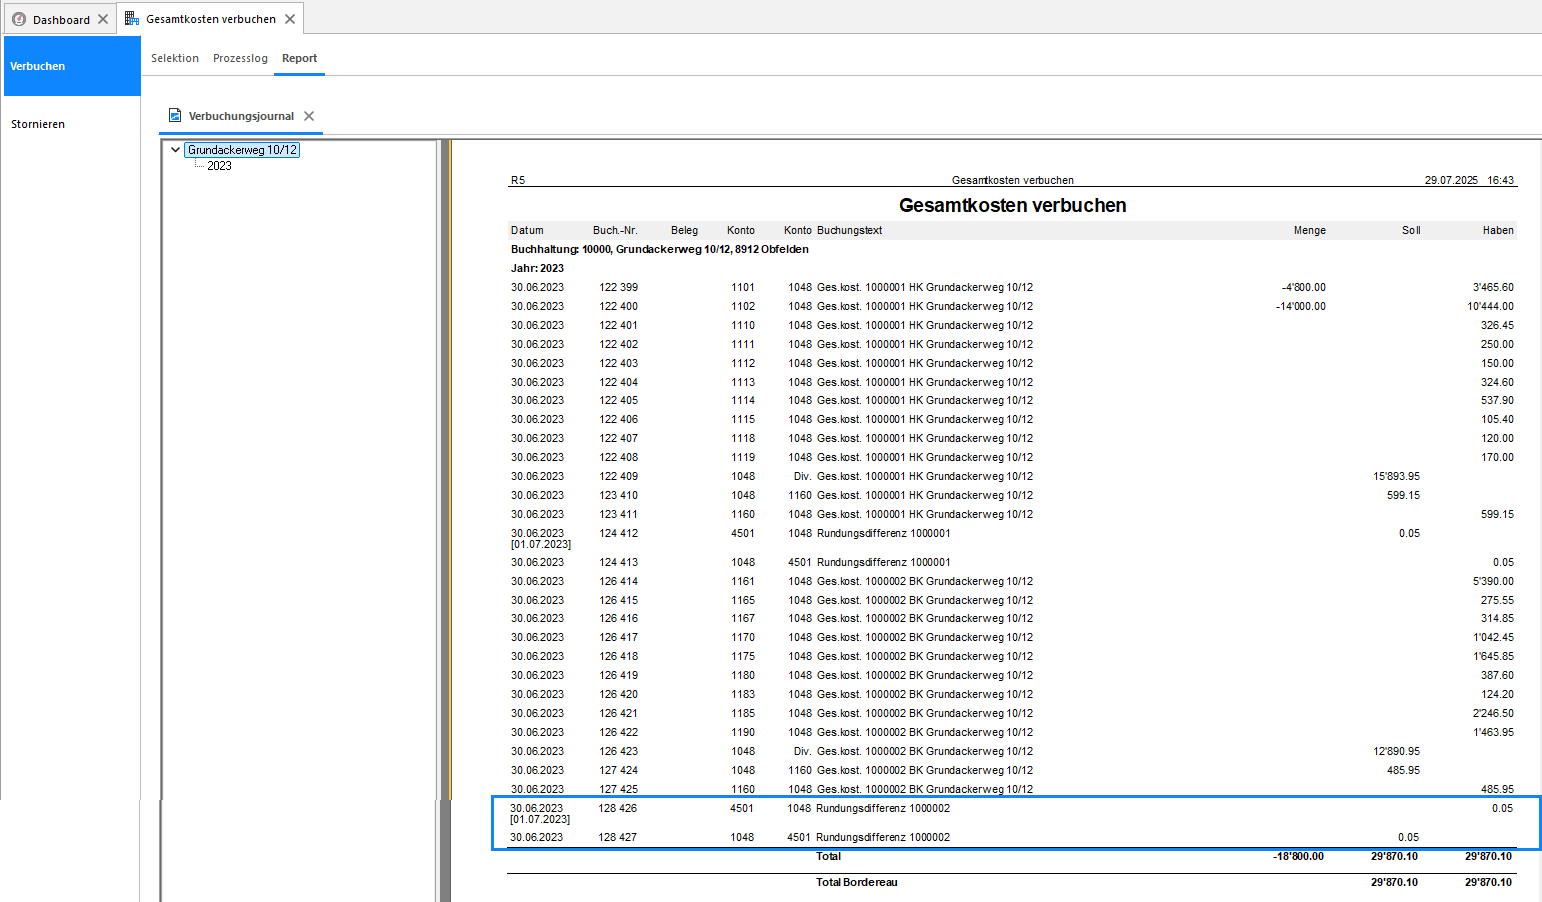Open the Verbuchungsjournal report tab

tap(241, 116)
